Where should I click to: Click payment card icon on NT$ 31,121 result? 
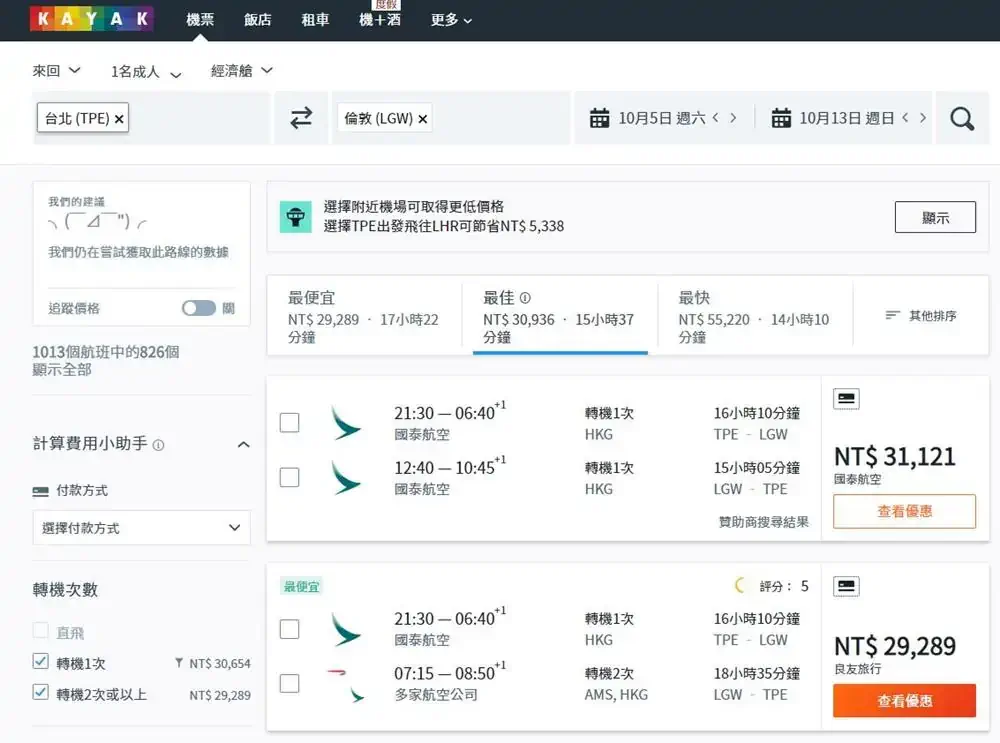pos(846,399)
